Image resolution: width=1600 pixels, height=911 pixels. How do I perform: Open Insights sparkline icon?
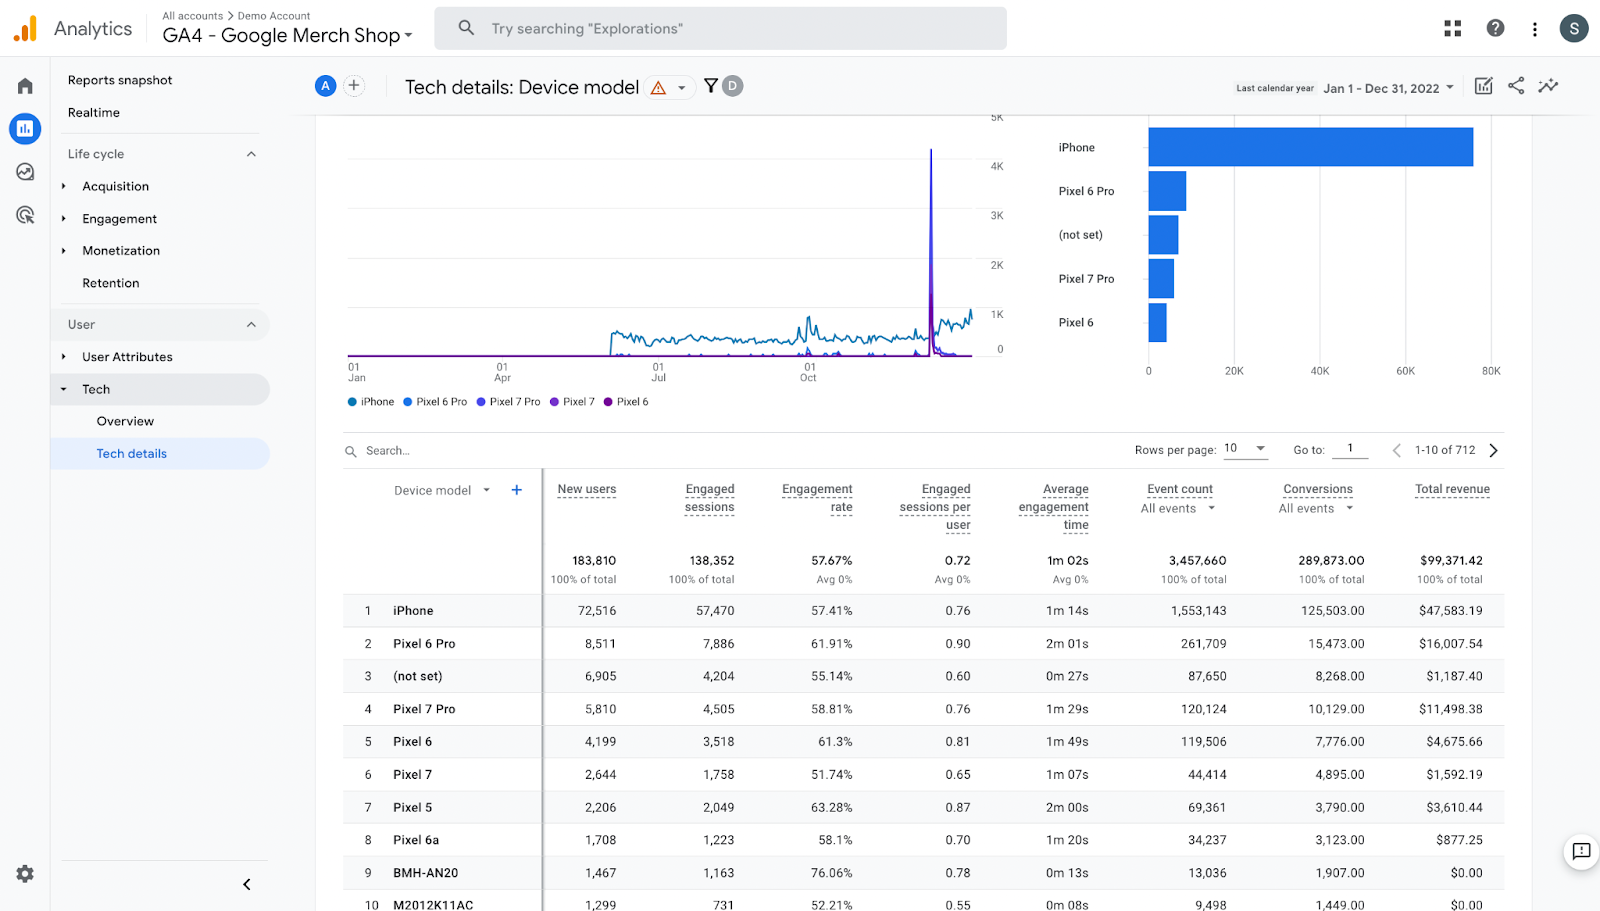(x=1548, y=86)
